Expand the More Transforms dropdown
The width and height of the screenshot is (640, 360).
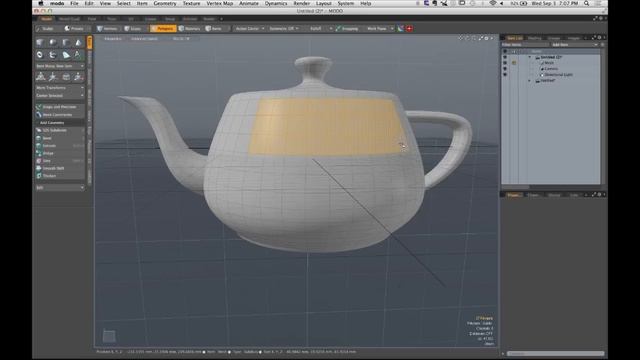coord(60,88)
